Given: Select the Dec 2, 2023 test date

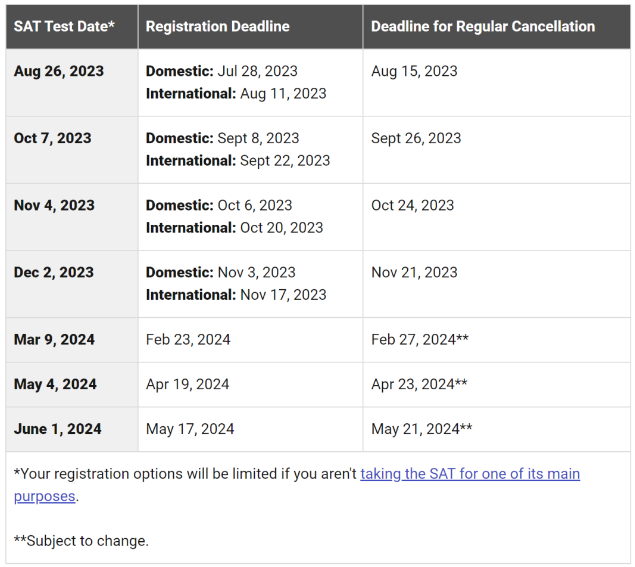Looking at the screenshot, I should pyautogui.click(x=54, y=272).
